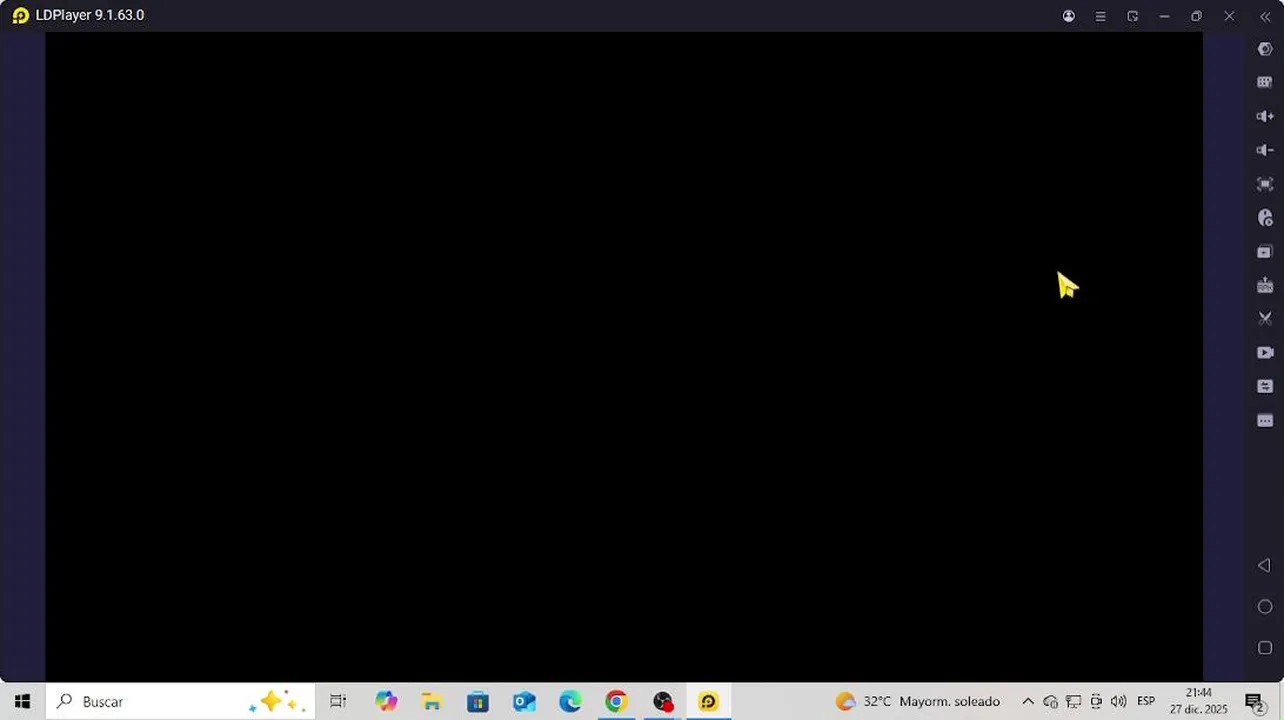Open Microsoft Edge from taskbar
Screen dimensions: 1284x720
pos(570,702)
